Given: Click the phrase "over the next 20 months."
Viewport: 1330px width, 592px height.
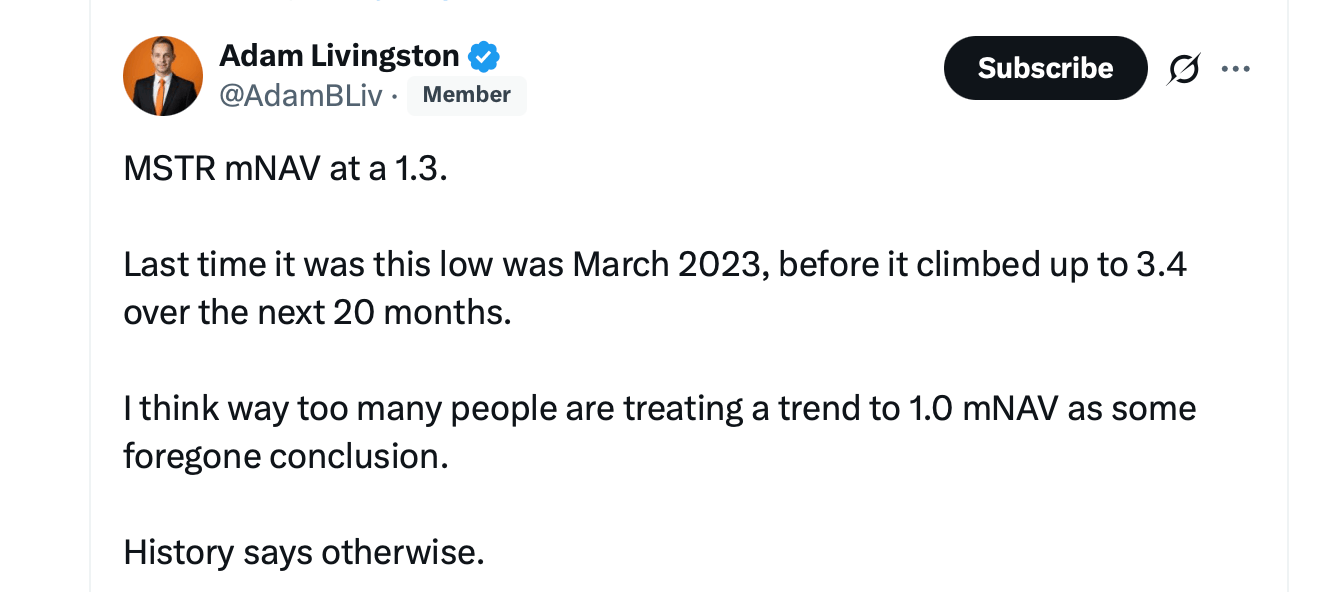Looking at the screenshot, I should (317, 312).
